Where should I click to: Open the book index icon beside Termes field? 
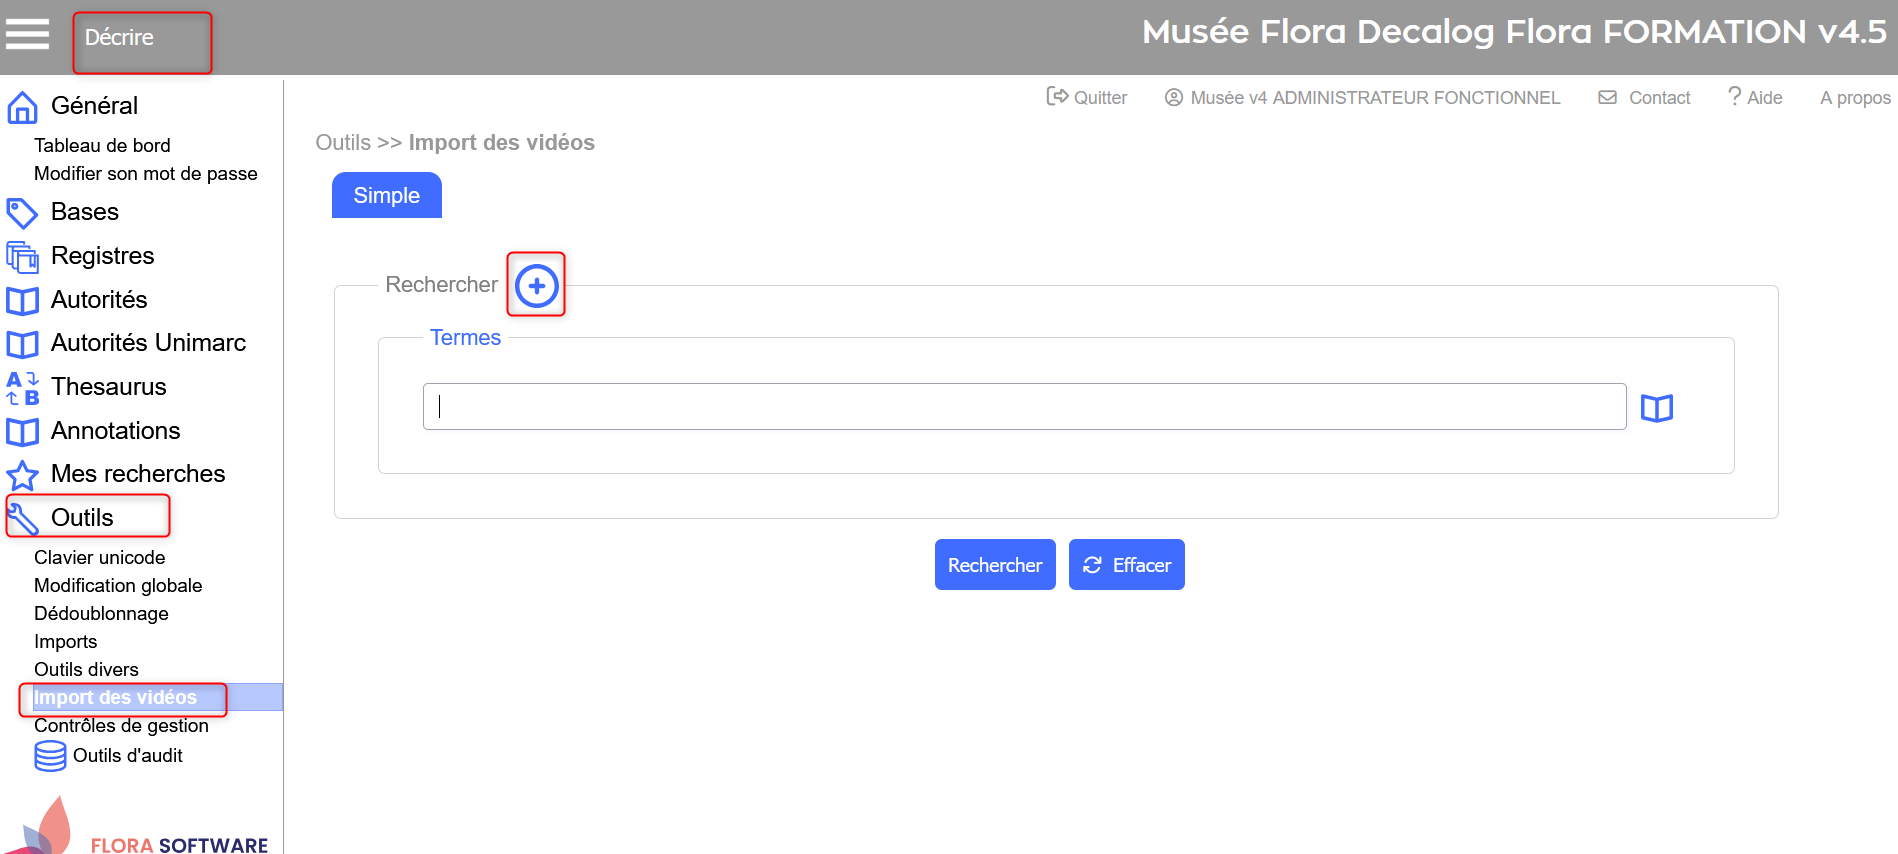1657,408
